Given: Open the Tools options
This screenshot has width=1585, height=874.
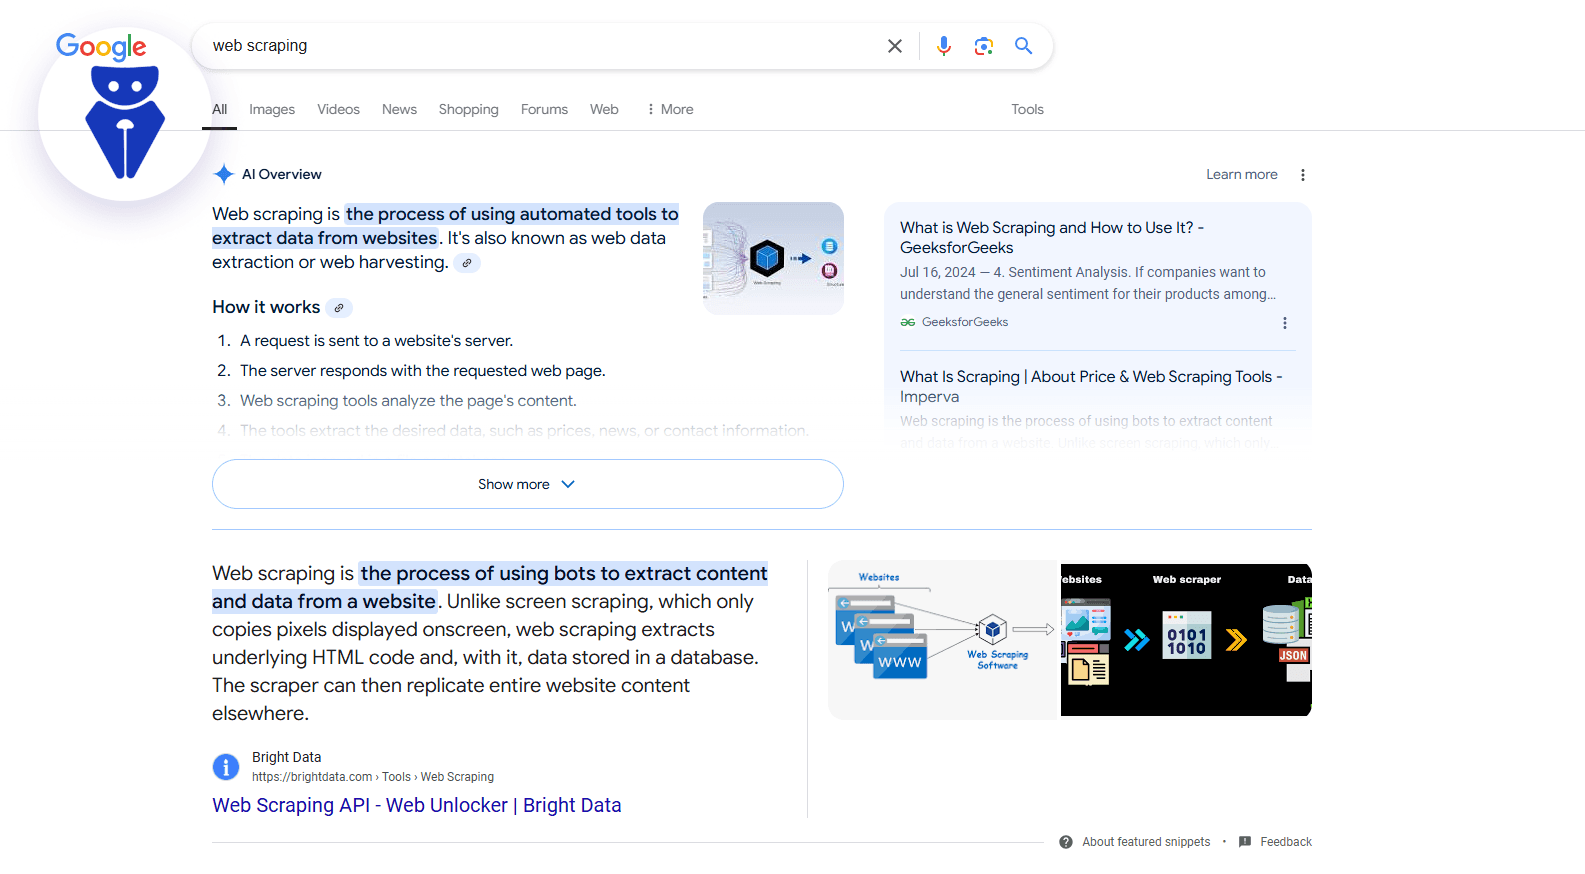Looking at the screenshot, I should [x=1026, y=109].
